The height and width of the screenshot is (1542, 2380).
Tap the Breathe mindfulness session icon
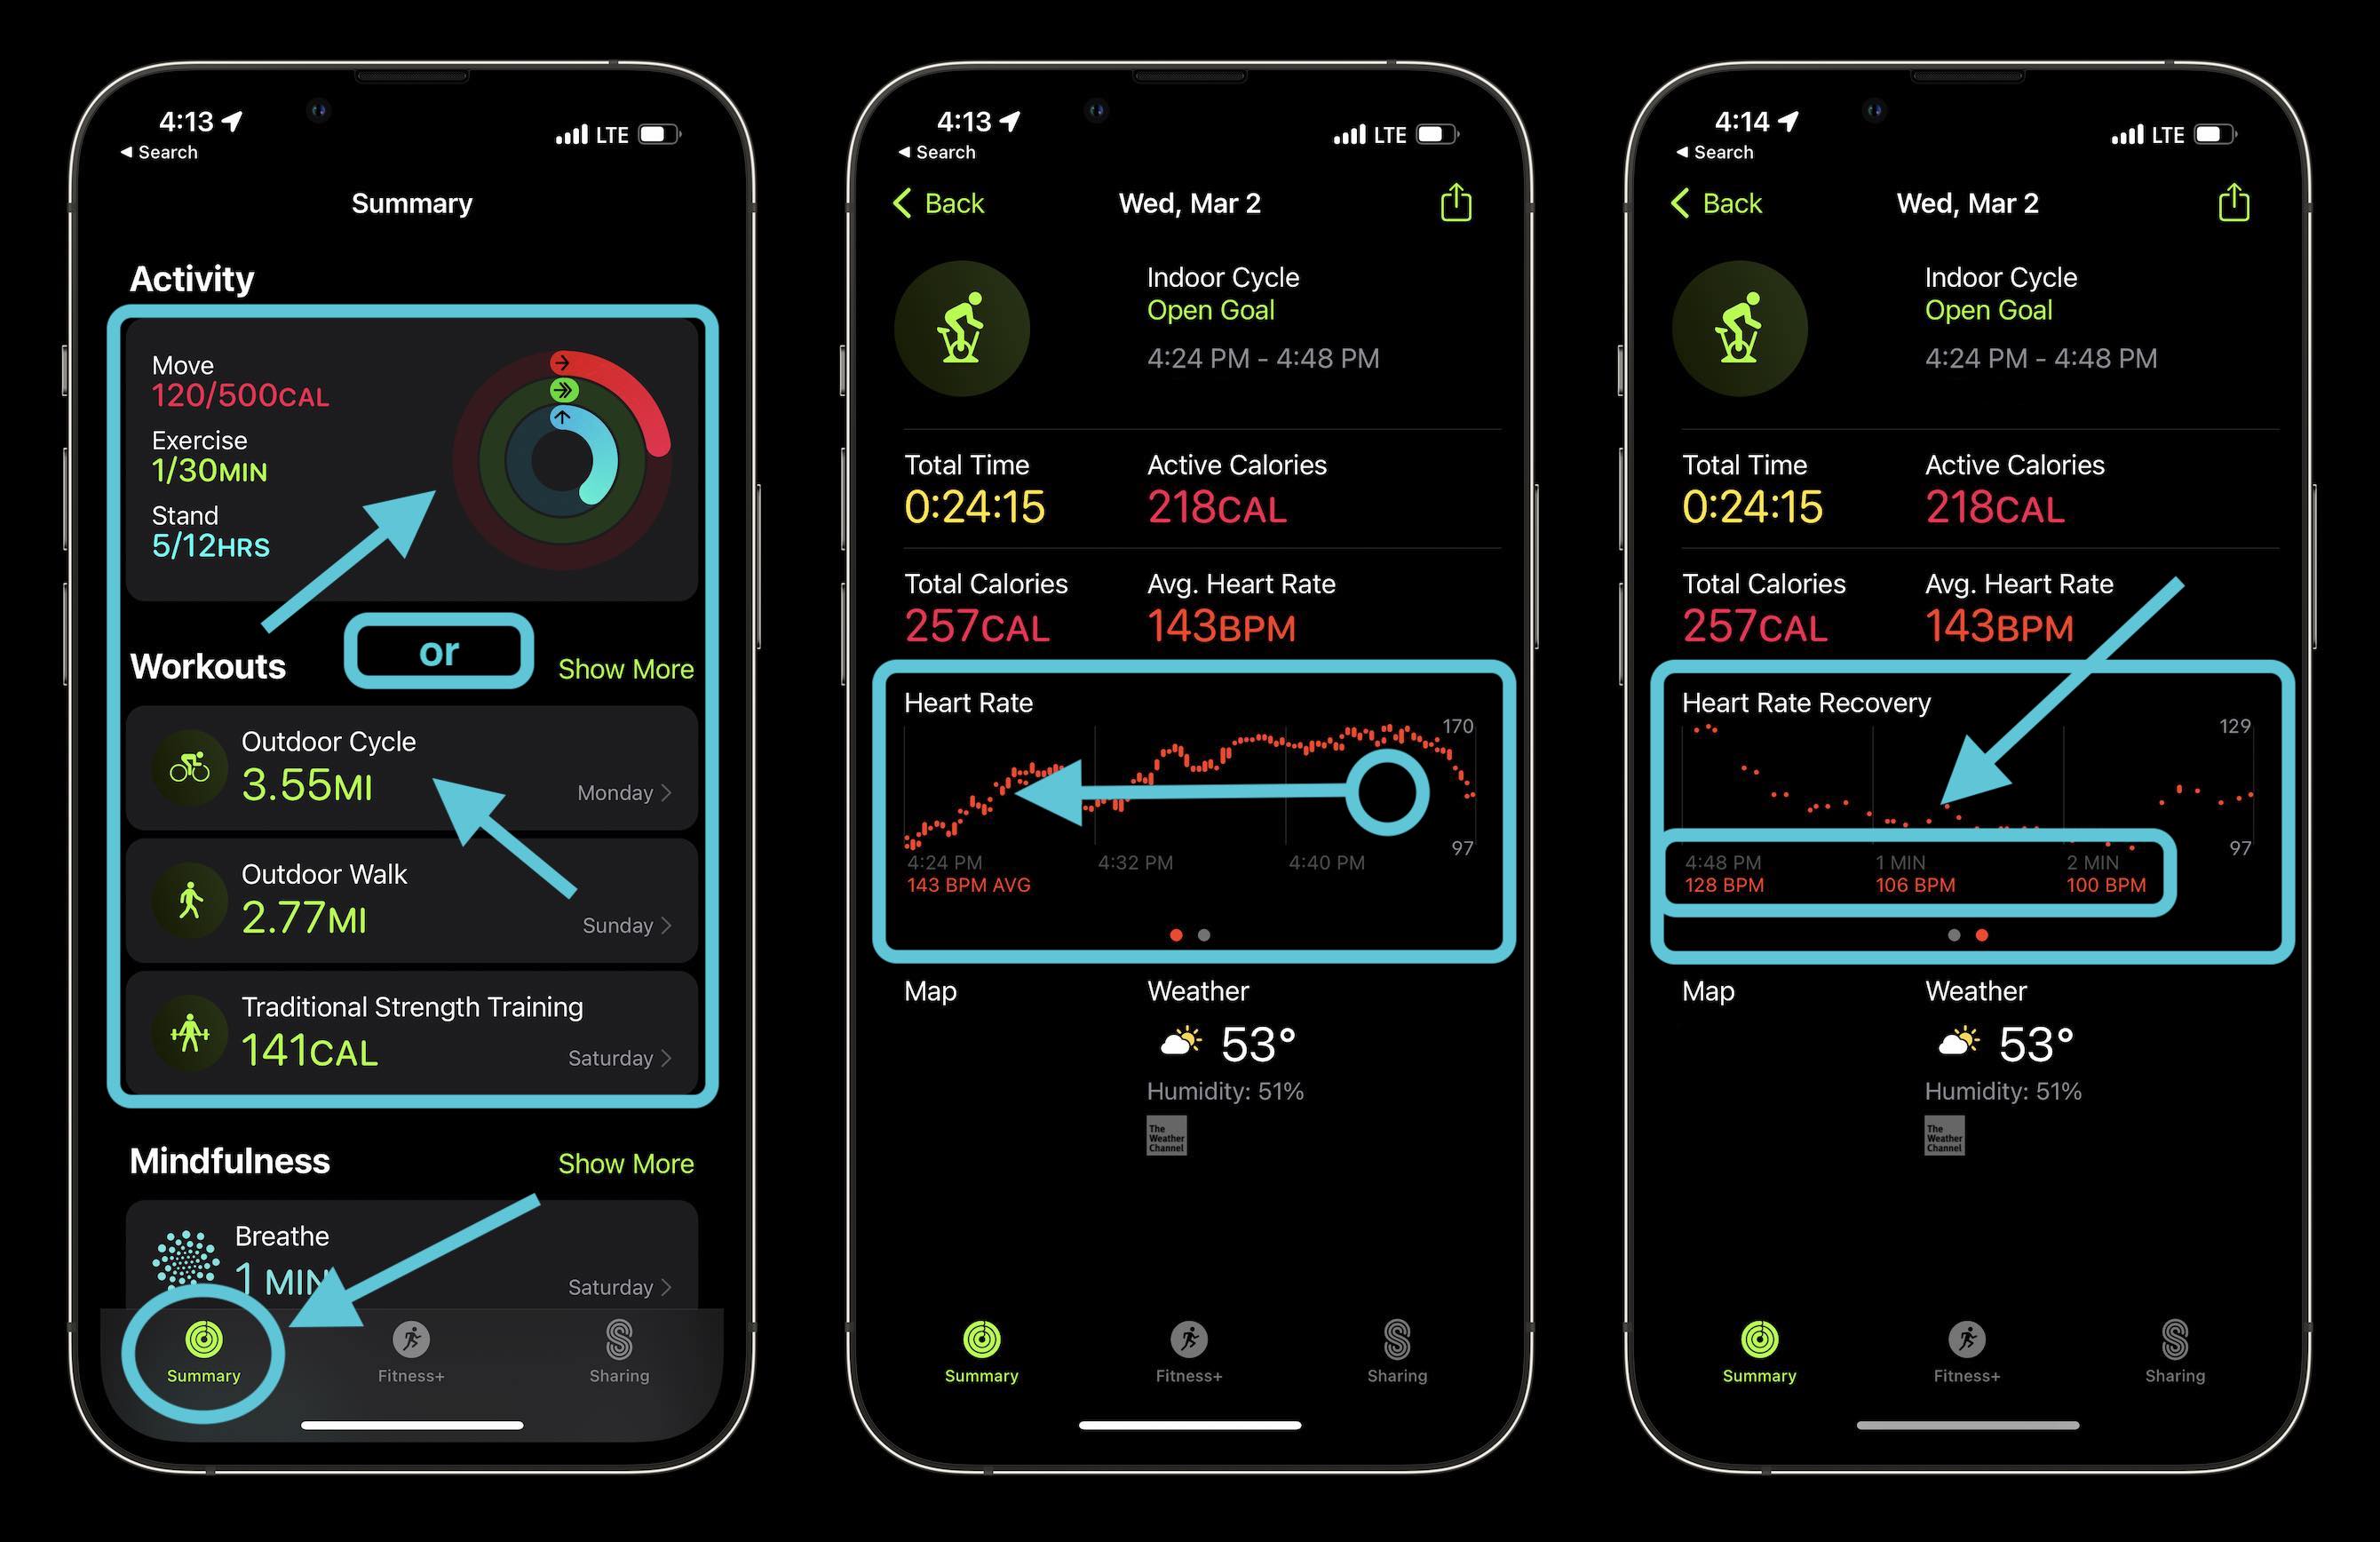tap(173, 1249)
